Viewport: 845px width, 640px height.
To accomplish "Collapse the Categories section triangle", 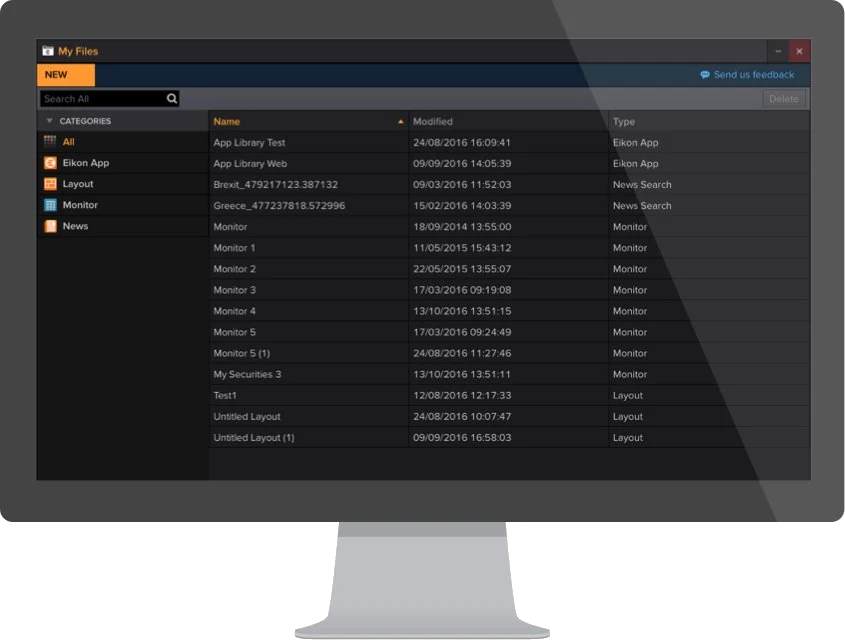I will pos(50,121).
